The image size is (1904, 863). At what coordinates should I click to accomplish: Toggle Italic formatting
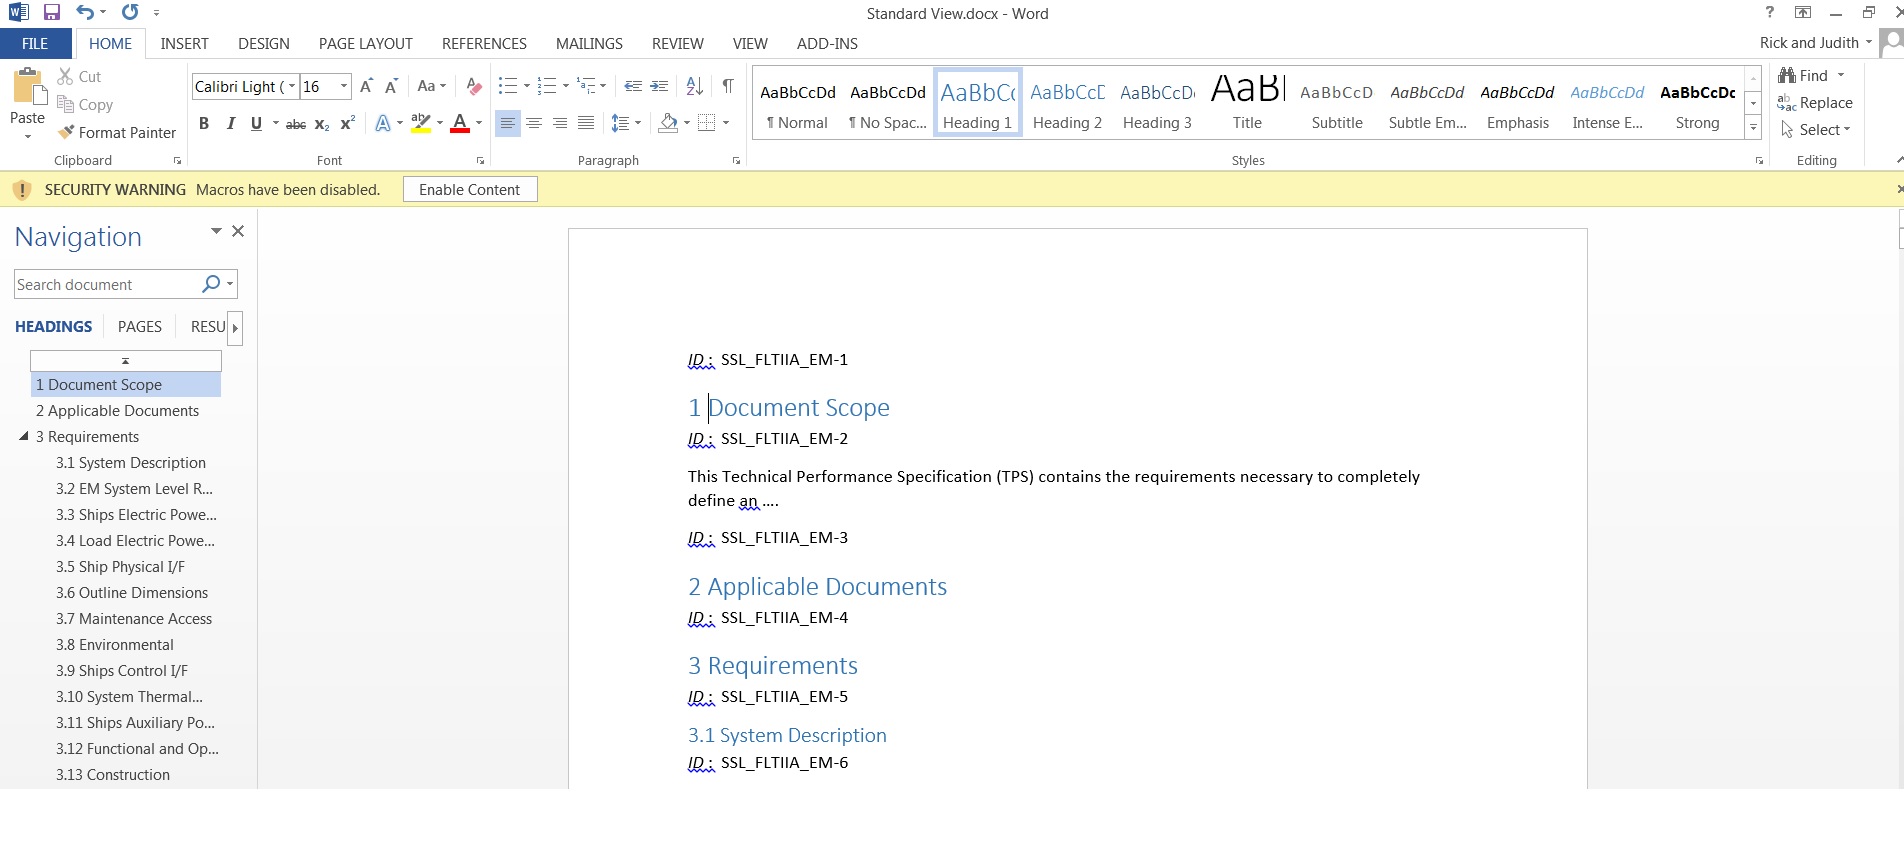231,123
